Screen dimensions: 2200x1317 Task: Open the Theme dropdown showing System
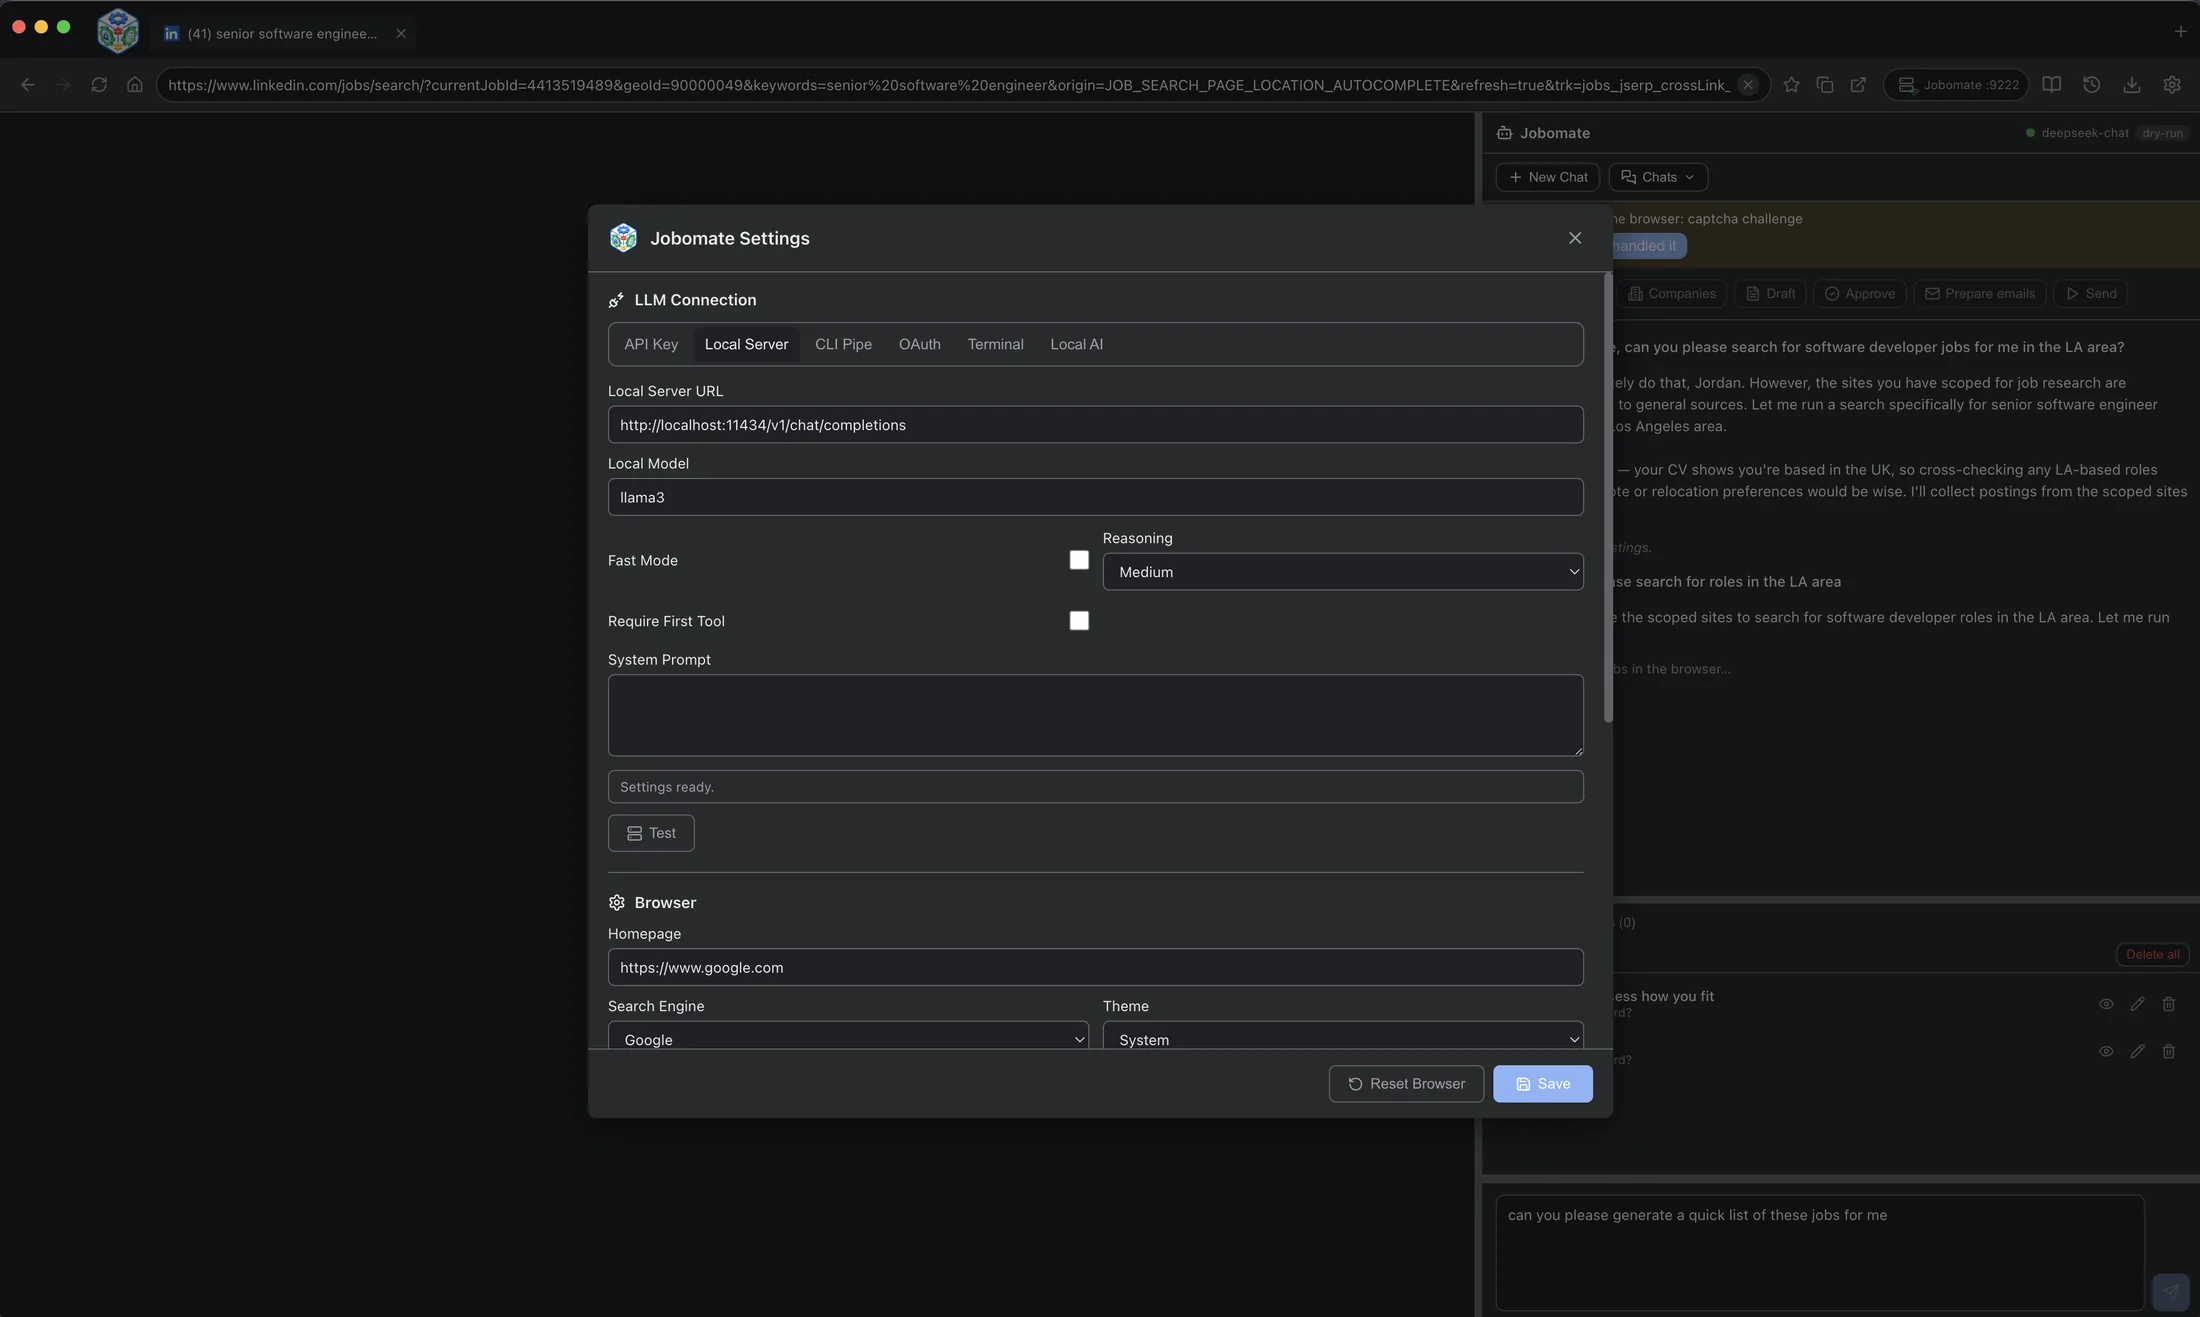(1343, 1037)
